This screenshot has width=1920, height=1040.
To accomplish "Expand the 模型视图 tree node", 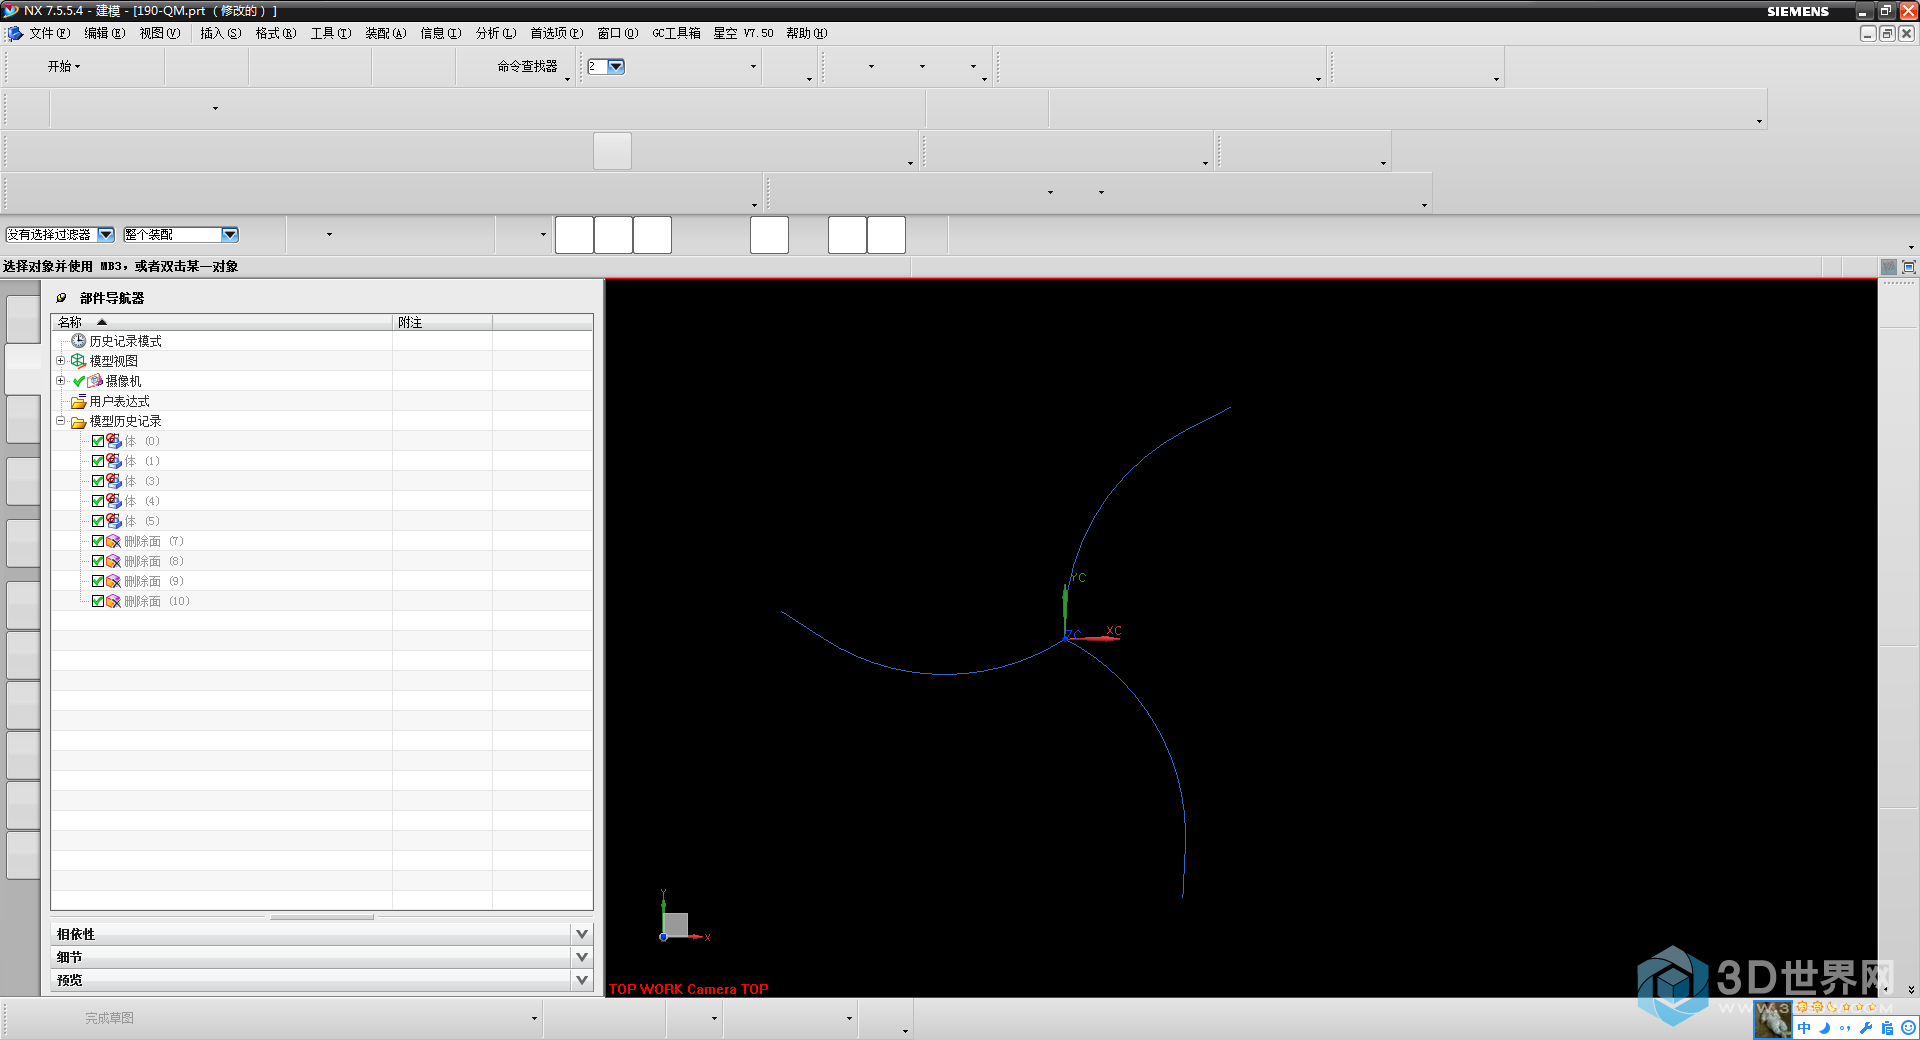I will point(60,361).
